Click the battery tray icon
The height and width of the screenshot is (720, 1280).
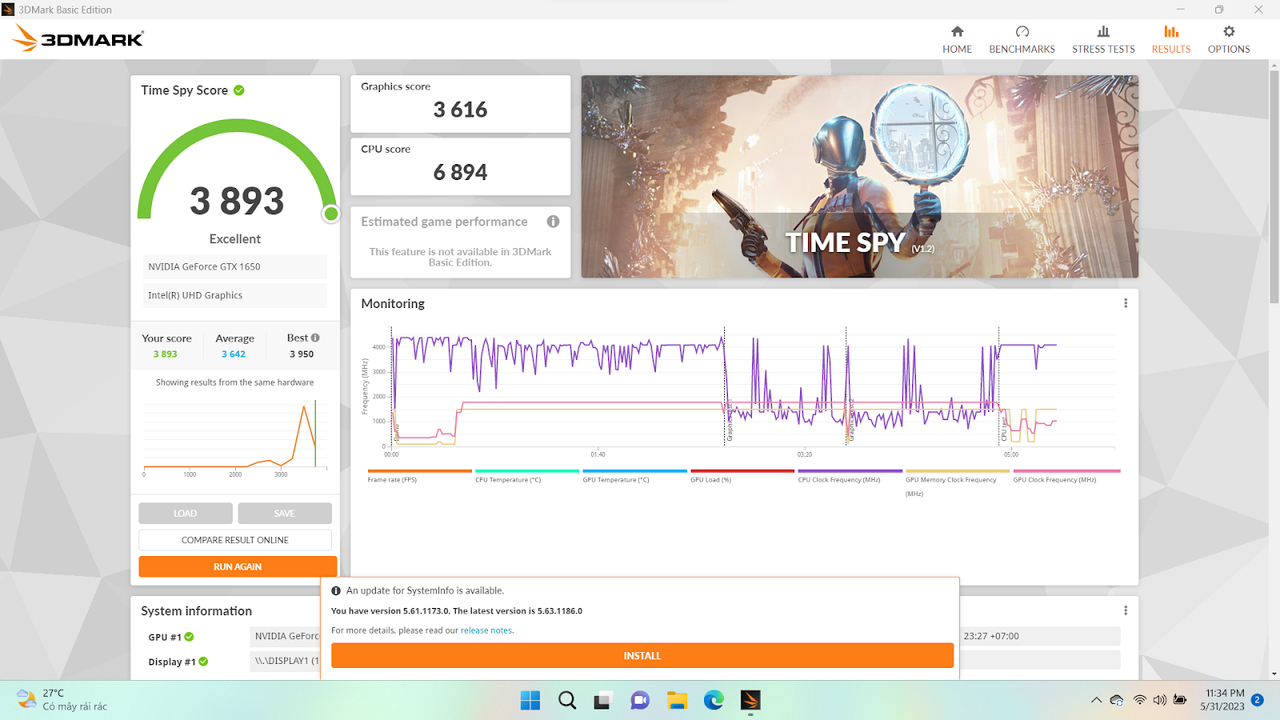[x=1180, y=700]
